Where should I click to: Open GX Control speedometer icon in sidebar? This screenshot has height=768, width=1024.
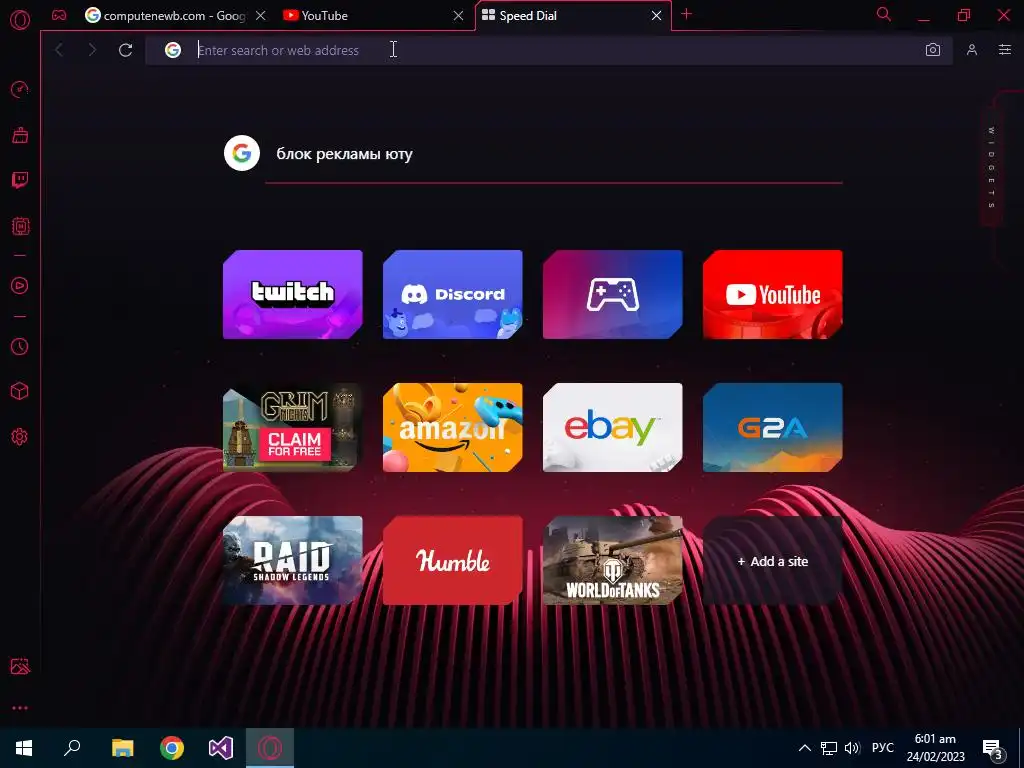(20, 89)
